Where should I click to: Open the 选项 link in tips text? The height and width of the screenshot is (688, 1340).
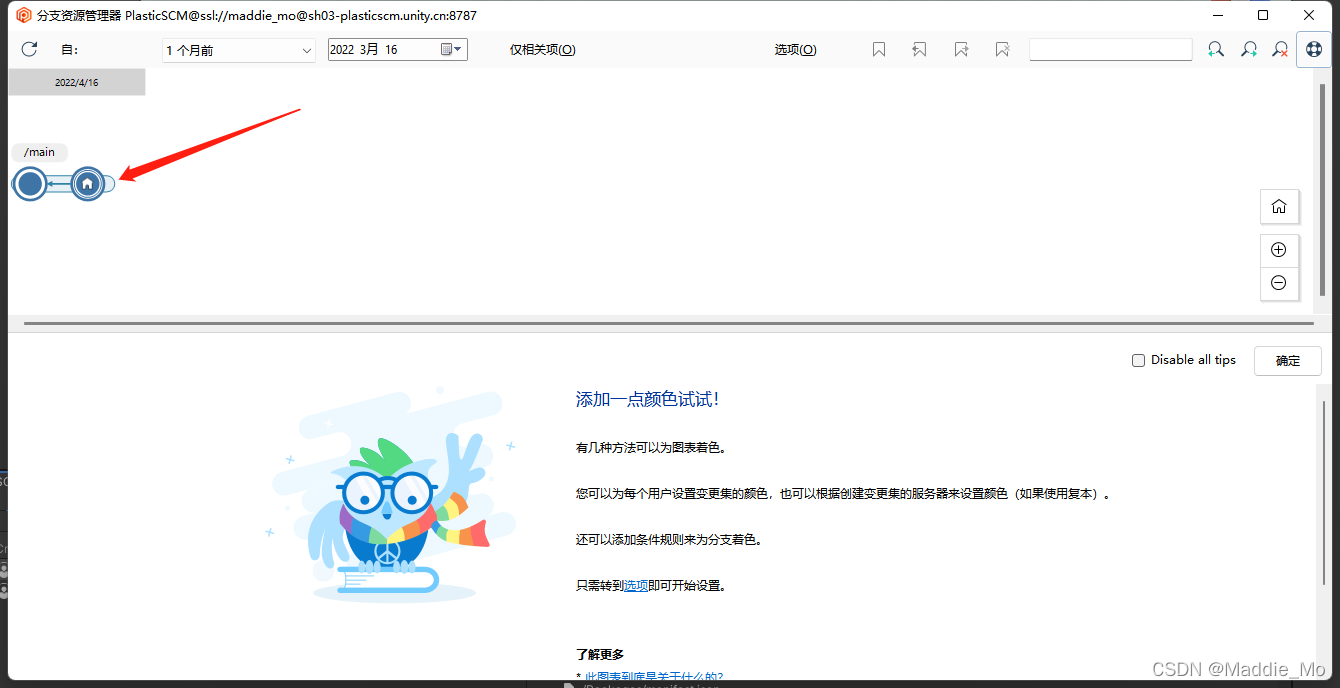636,586
